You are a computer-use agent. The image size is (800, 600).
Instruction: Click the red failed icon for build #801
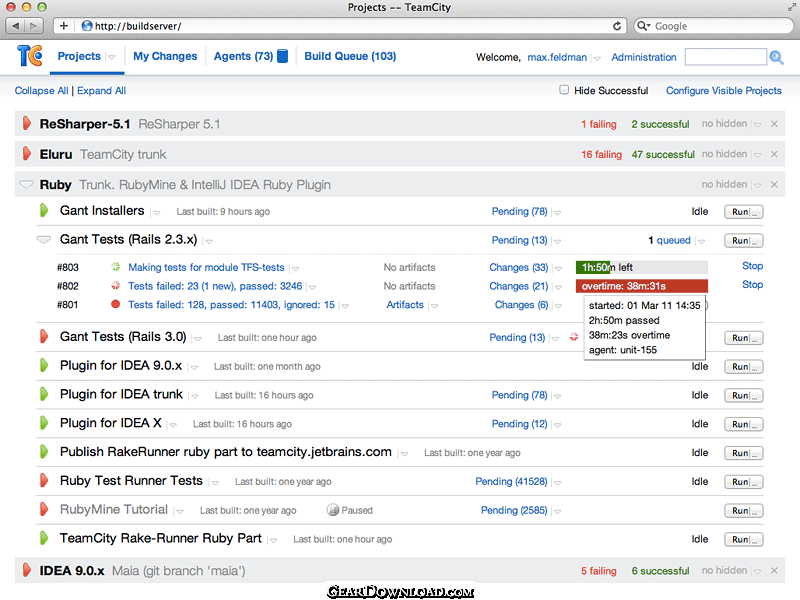pyautogui.click(x=116, y=305)
